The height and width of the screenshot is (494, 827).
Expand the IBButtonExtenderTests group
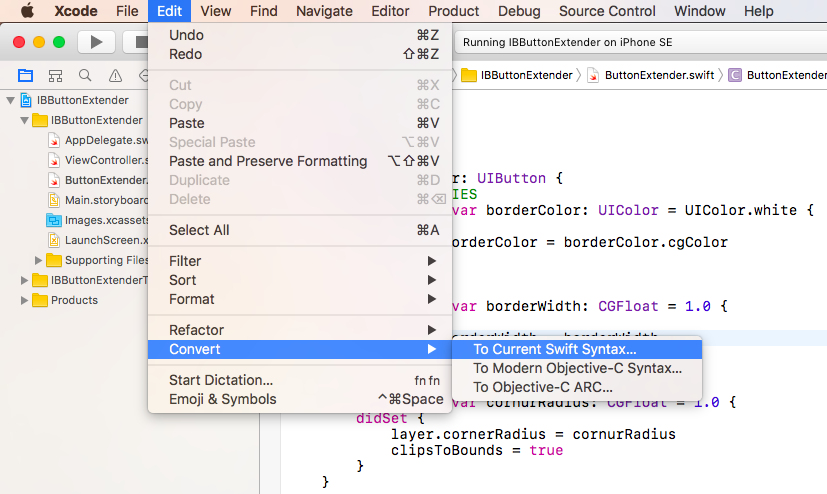24,280
